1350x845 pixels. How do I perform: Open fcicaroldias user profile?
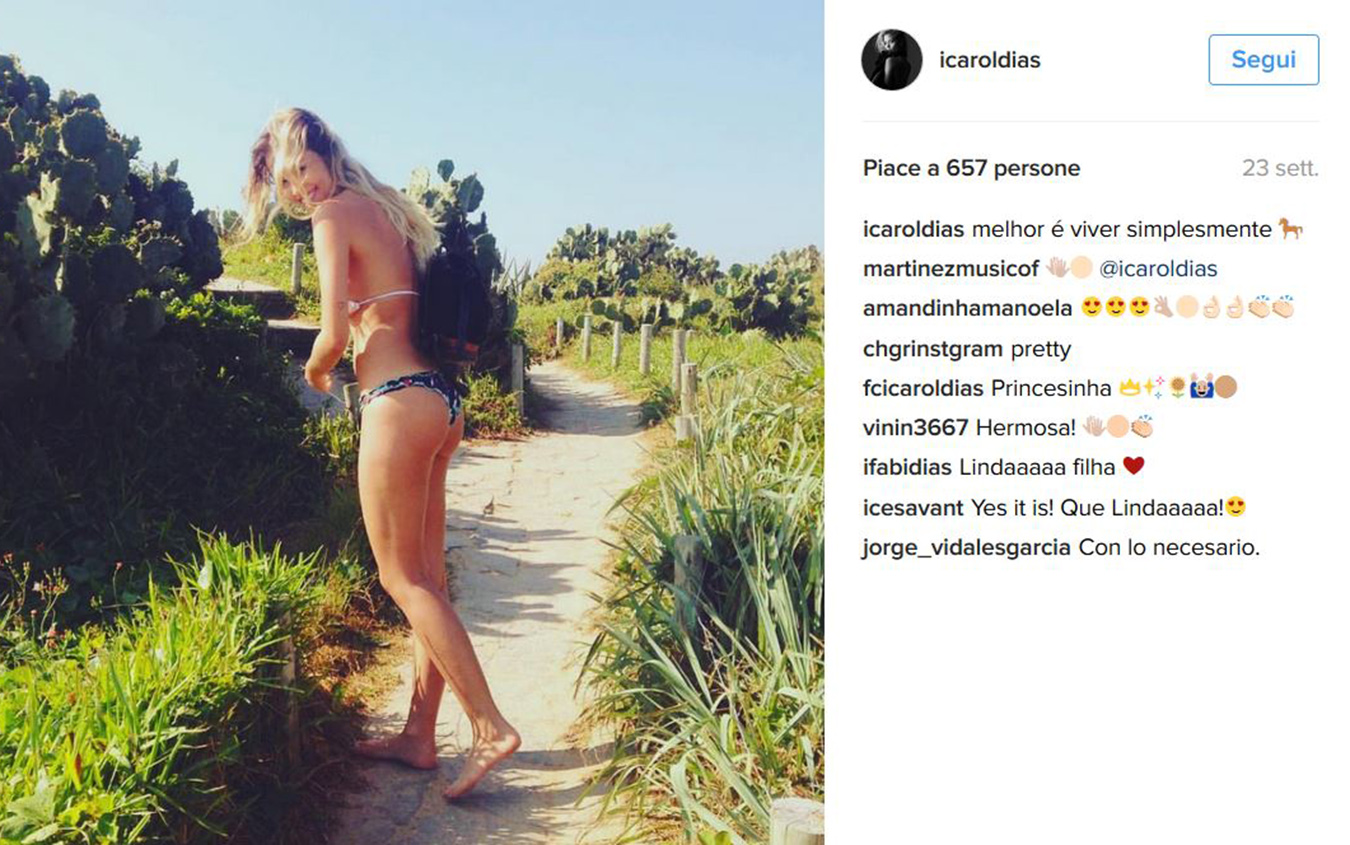(924, 388)
